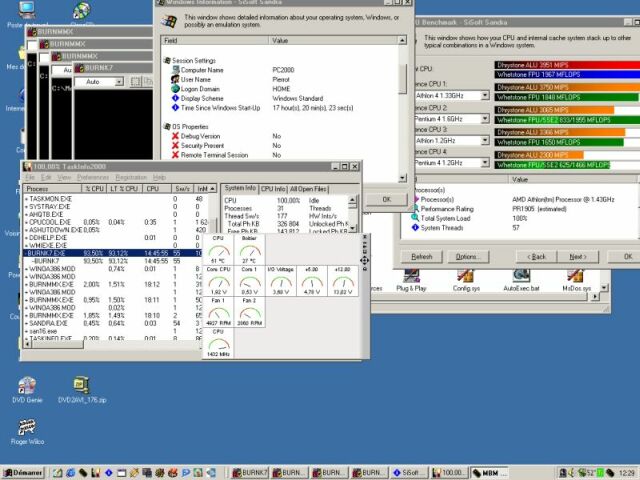Click the System Threads diamond icon

(415, 227)
